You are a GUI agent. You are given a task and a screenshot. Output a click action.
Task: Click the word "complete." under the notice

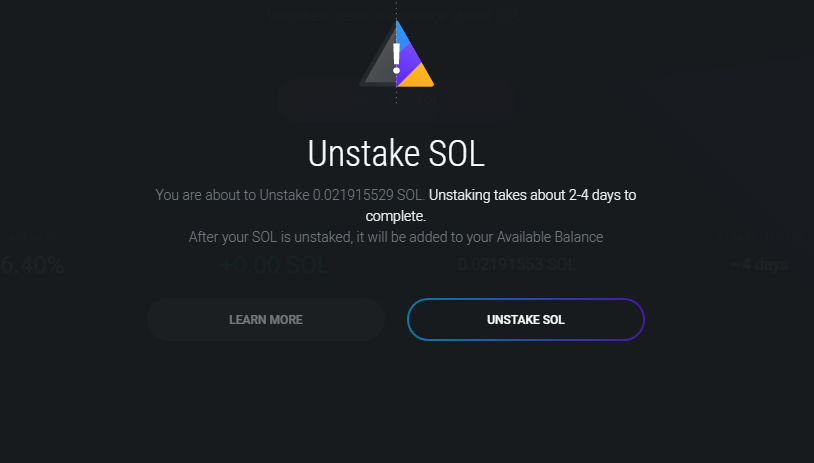point(396,215)
